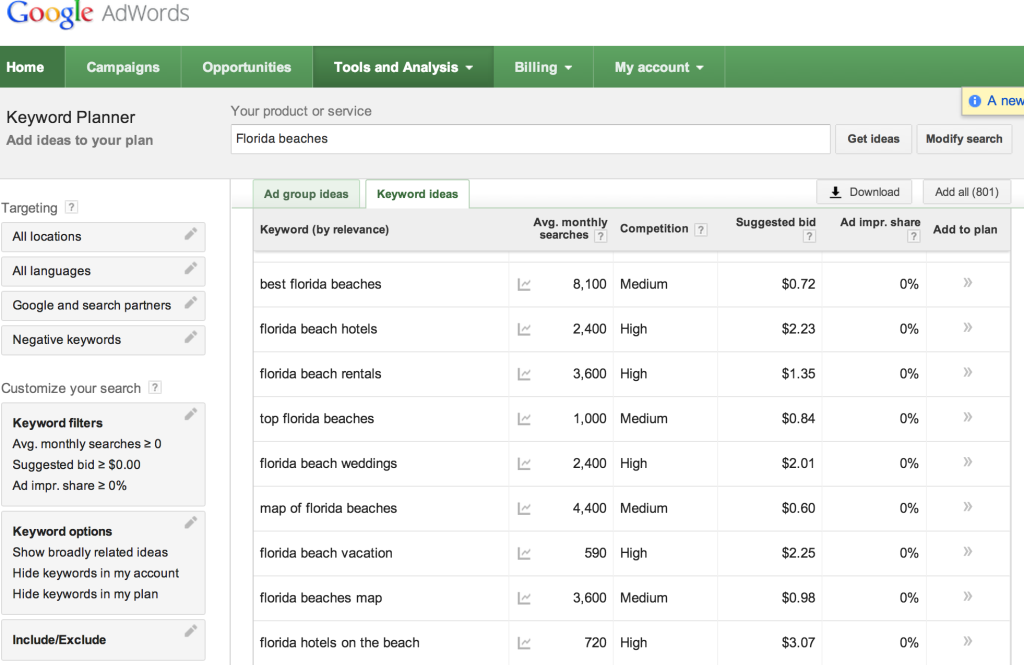This screenshot has height=665, width=1024.
Task: Sort by Keyword (by relevance) column header
Action: (325, 229)
